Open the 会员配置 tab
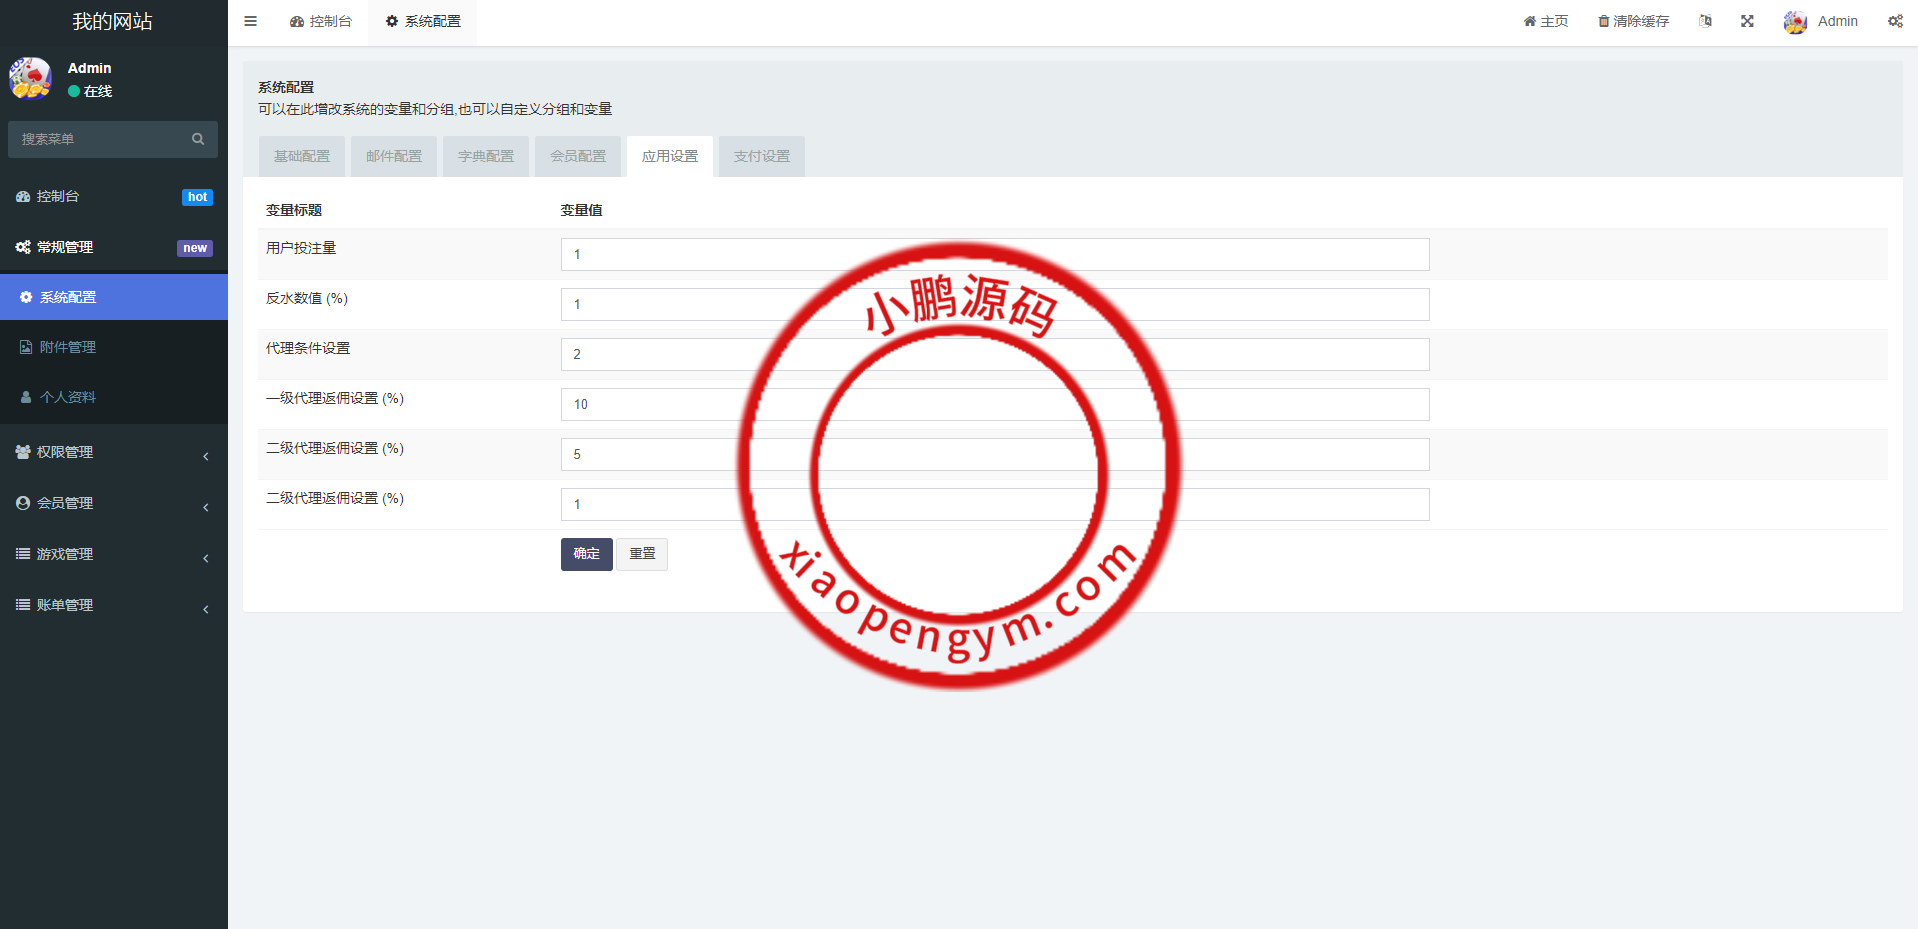This screenshot has height=929, width=1918. [x=578, y=156]
